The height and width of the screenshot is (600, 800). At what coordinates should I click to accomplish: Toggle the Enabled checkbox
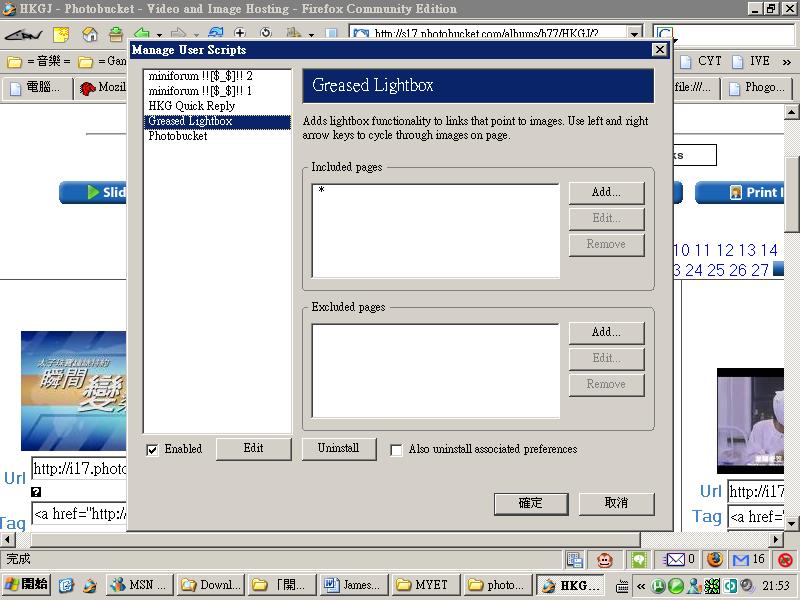pyautogui.click(x=152, y=449)
